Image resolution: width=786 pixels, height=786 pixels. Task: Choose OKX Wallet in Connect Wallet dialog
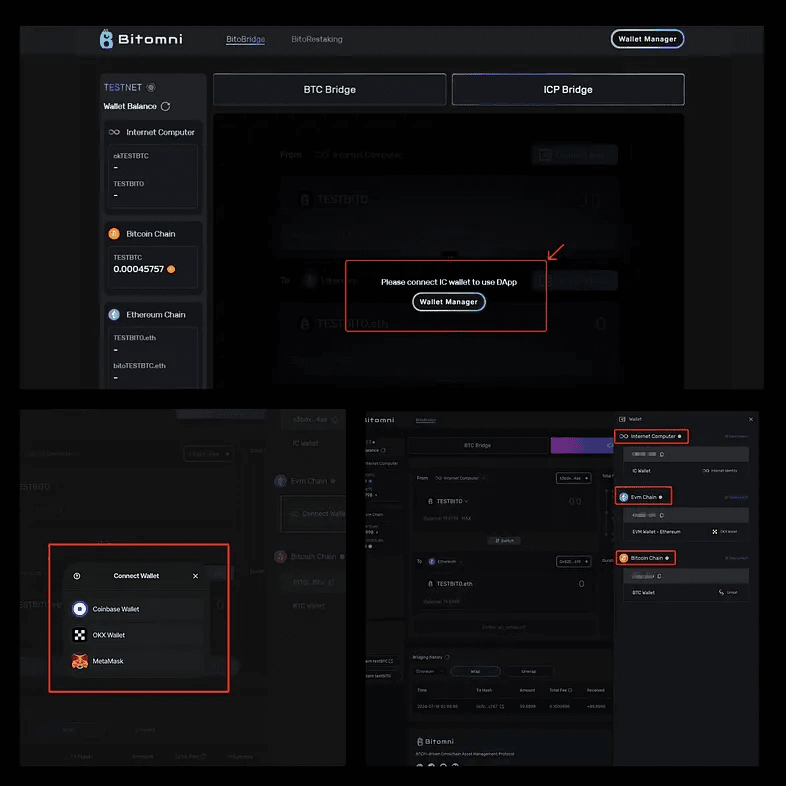[x=136, y=635]
